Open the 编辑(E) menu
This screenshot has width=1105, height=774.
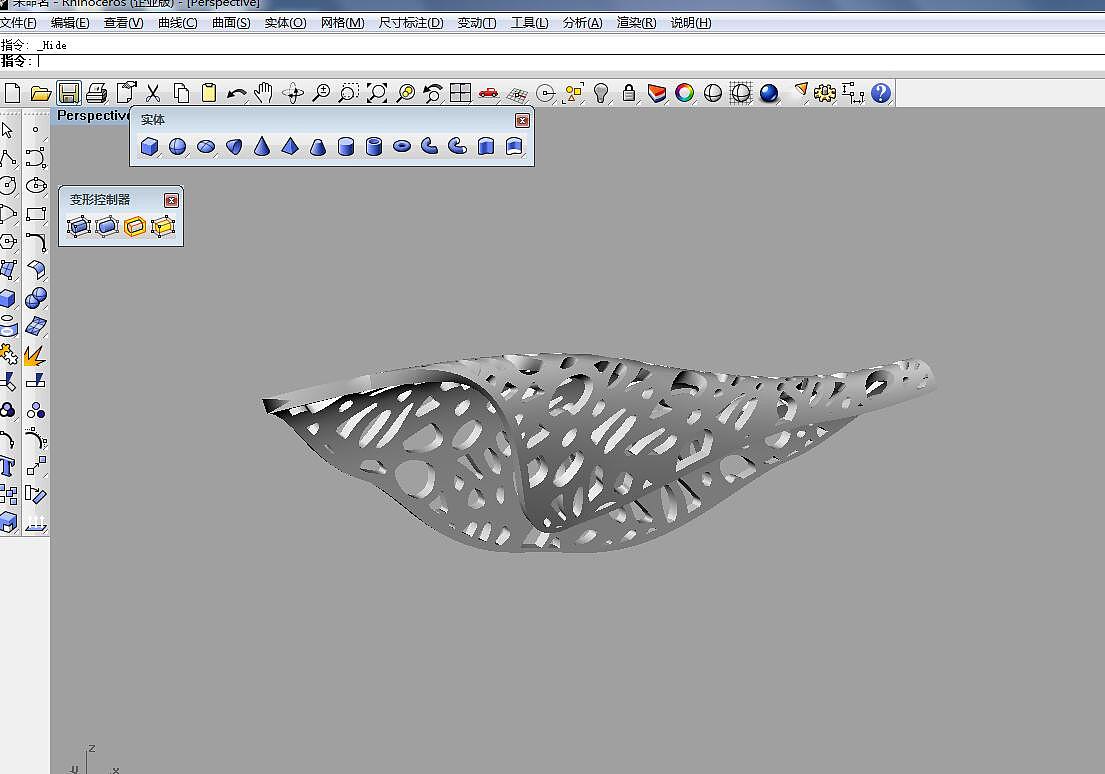[x=70, y=23]
